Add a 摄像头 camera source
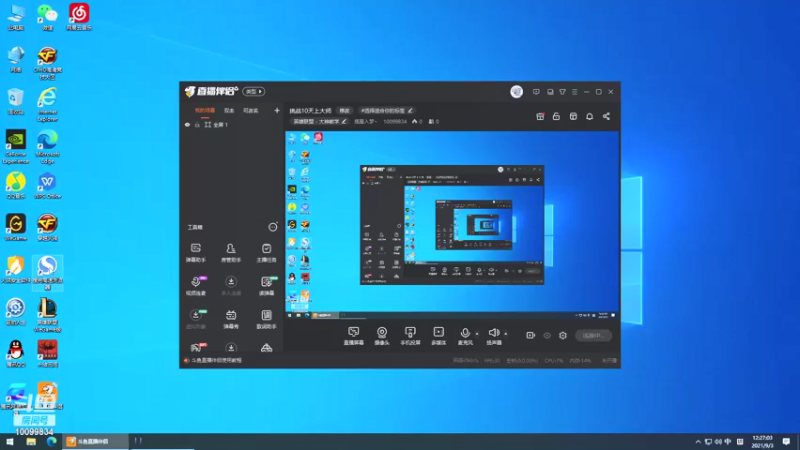Screen dimensions: 800x450 tap(382, 336)
